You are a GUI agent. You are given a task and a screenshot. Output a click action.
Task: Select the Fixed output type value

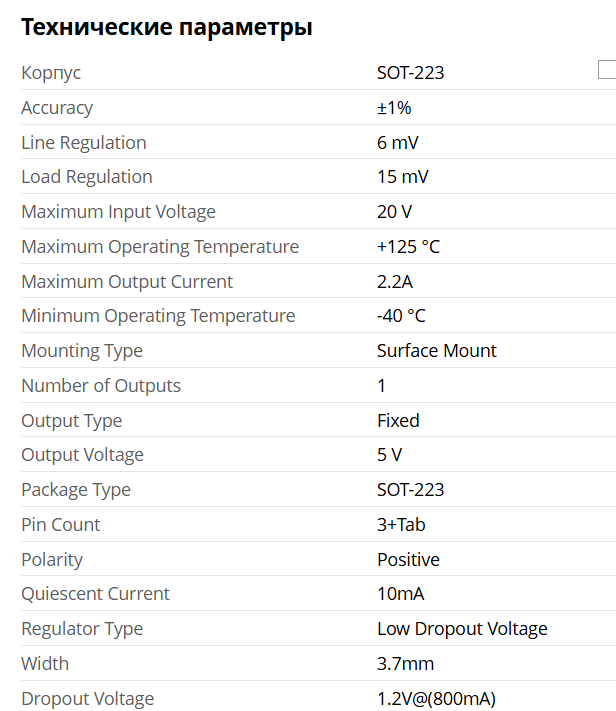398,421
